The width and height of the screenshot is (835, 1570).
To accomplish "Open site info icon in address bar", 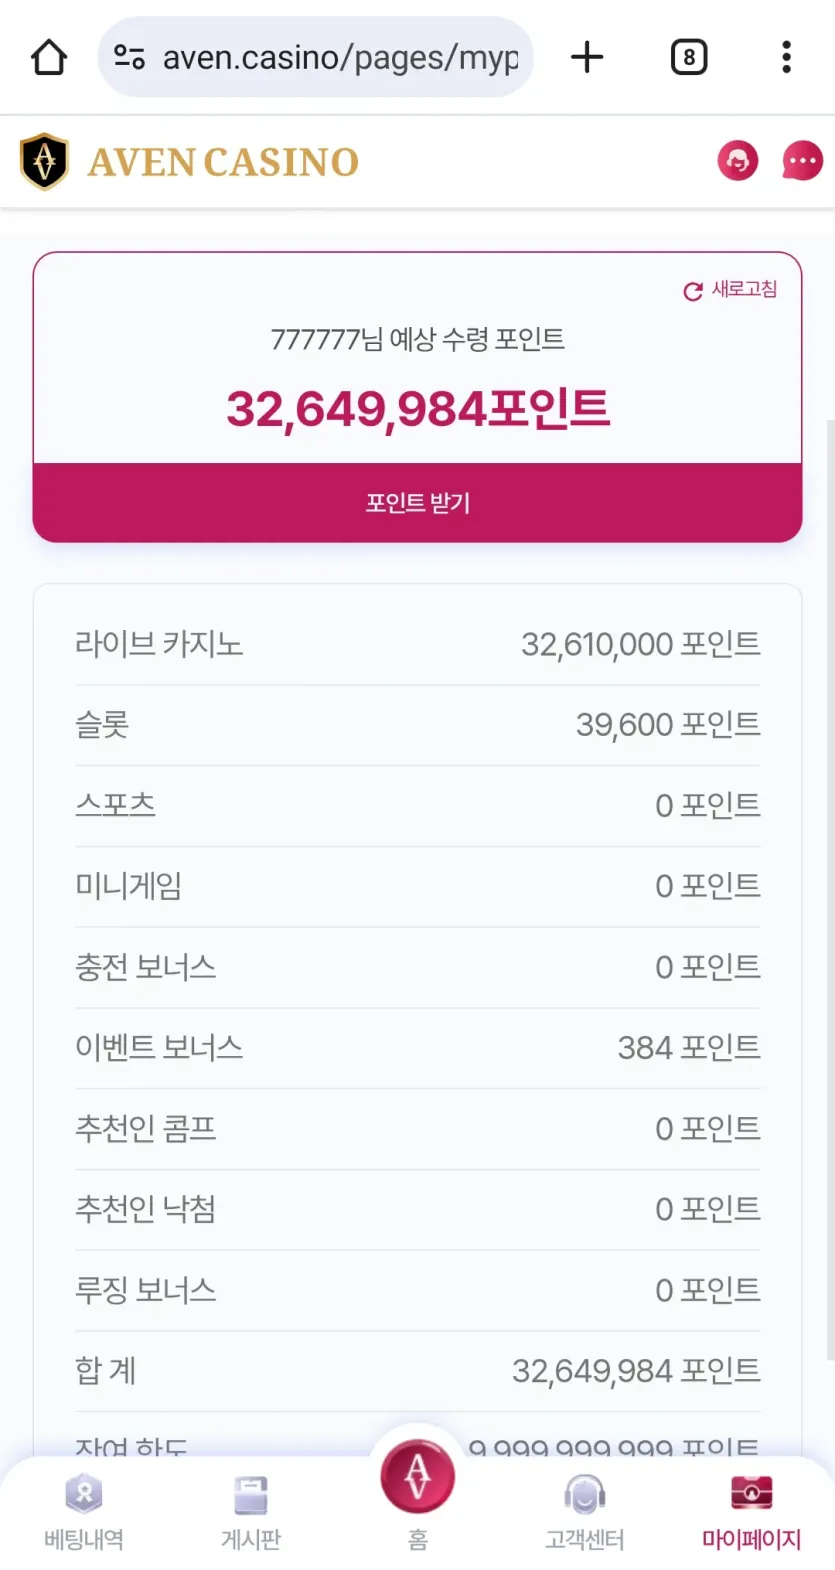I will coord(129,57).
